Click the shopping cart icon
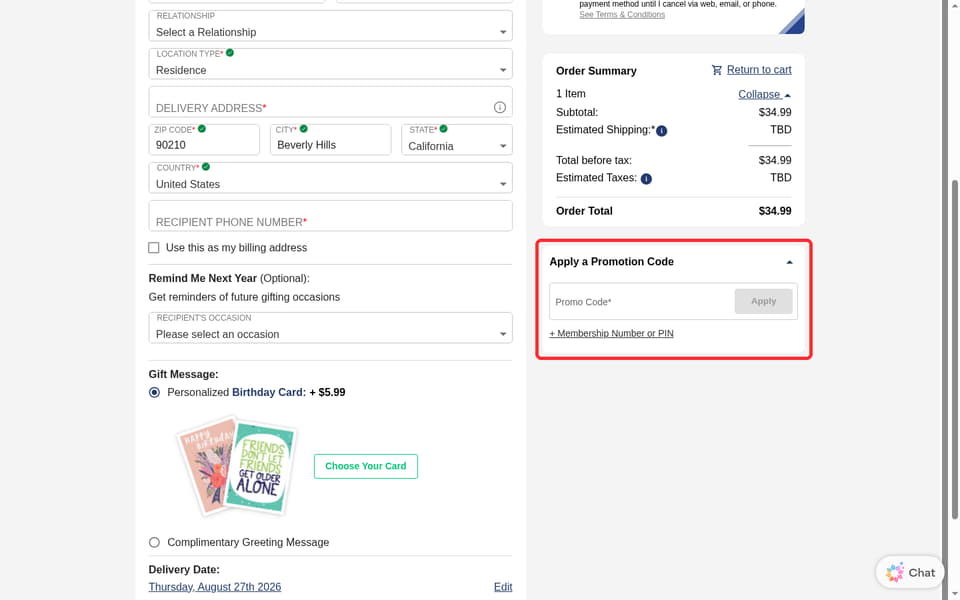Image resolution: width=960 pixels, height=600 pixels. tap(716, 70)
